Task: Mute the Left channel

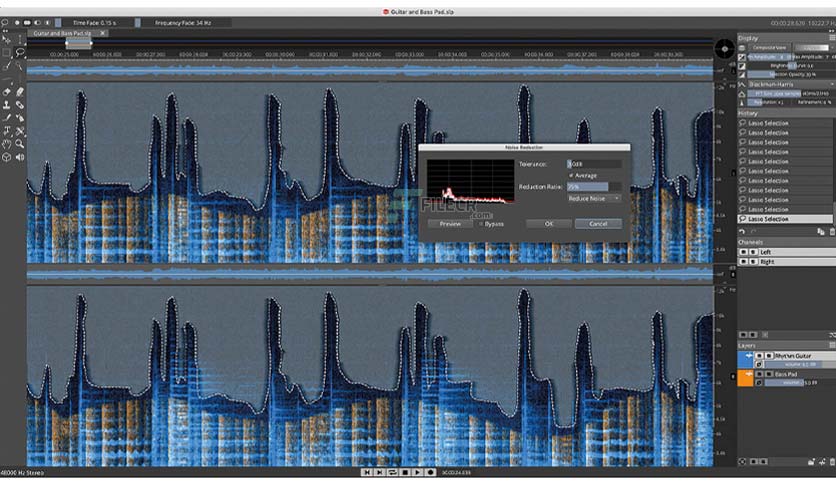Action: click(753, 252)
